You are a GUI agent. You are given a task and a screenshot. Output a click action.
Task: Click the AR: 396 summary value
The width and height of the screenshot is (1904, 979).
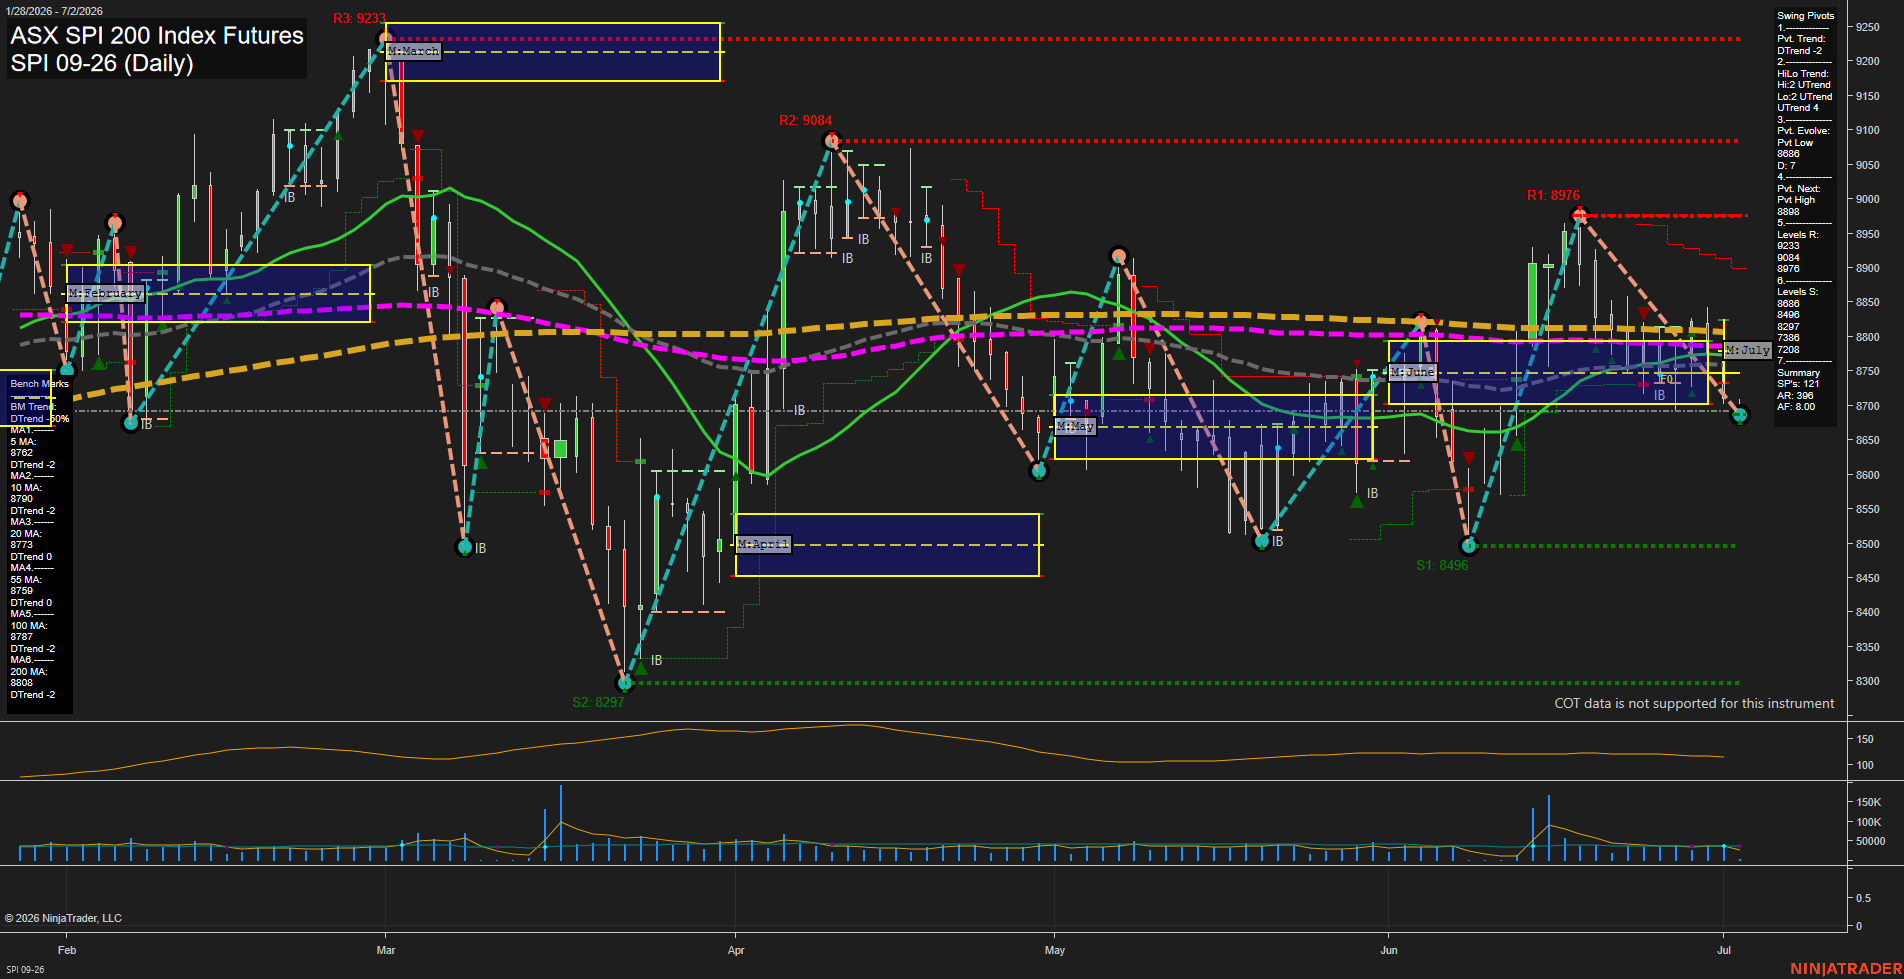pyautogui.click(x=1795, y=396)
